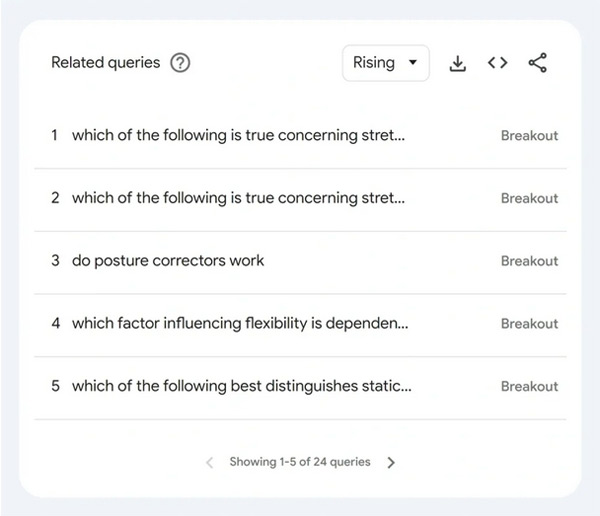This screenshot has height=516, width=600.
Task: Open first query about stretching
Action: point(238,135)
